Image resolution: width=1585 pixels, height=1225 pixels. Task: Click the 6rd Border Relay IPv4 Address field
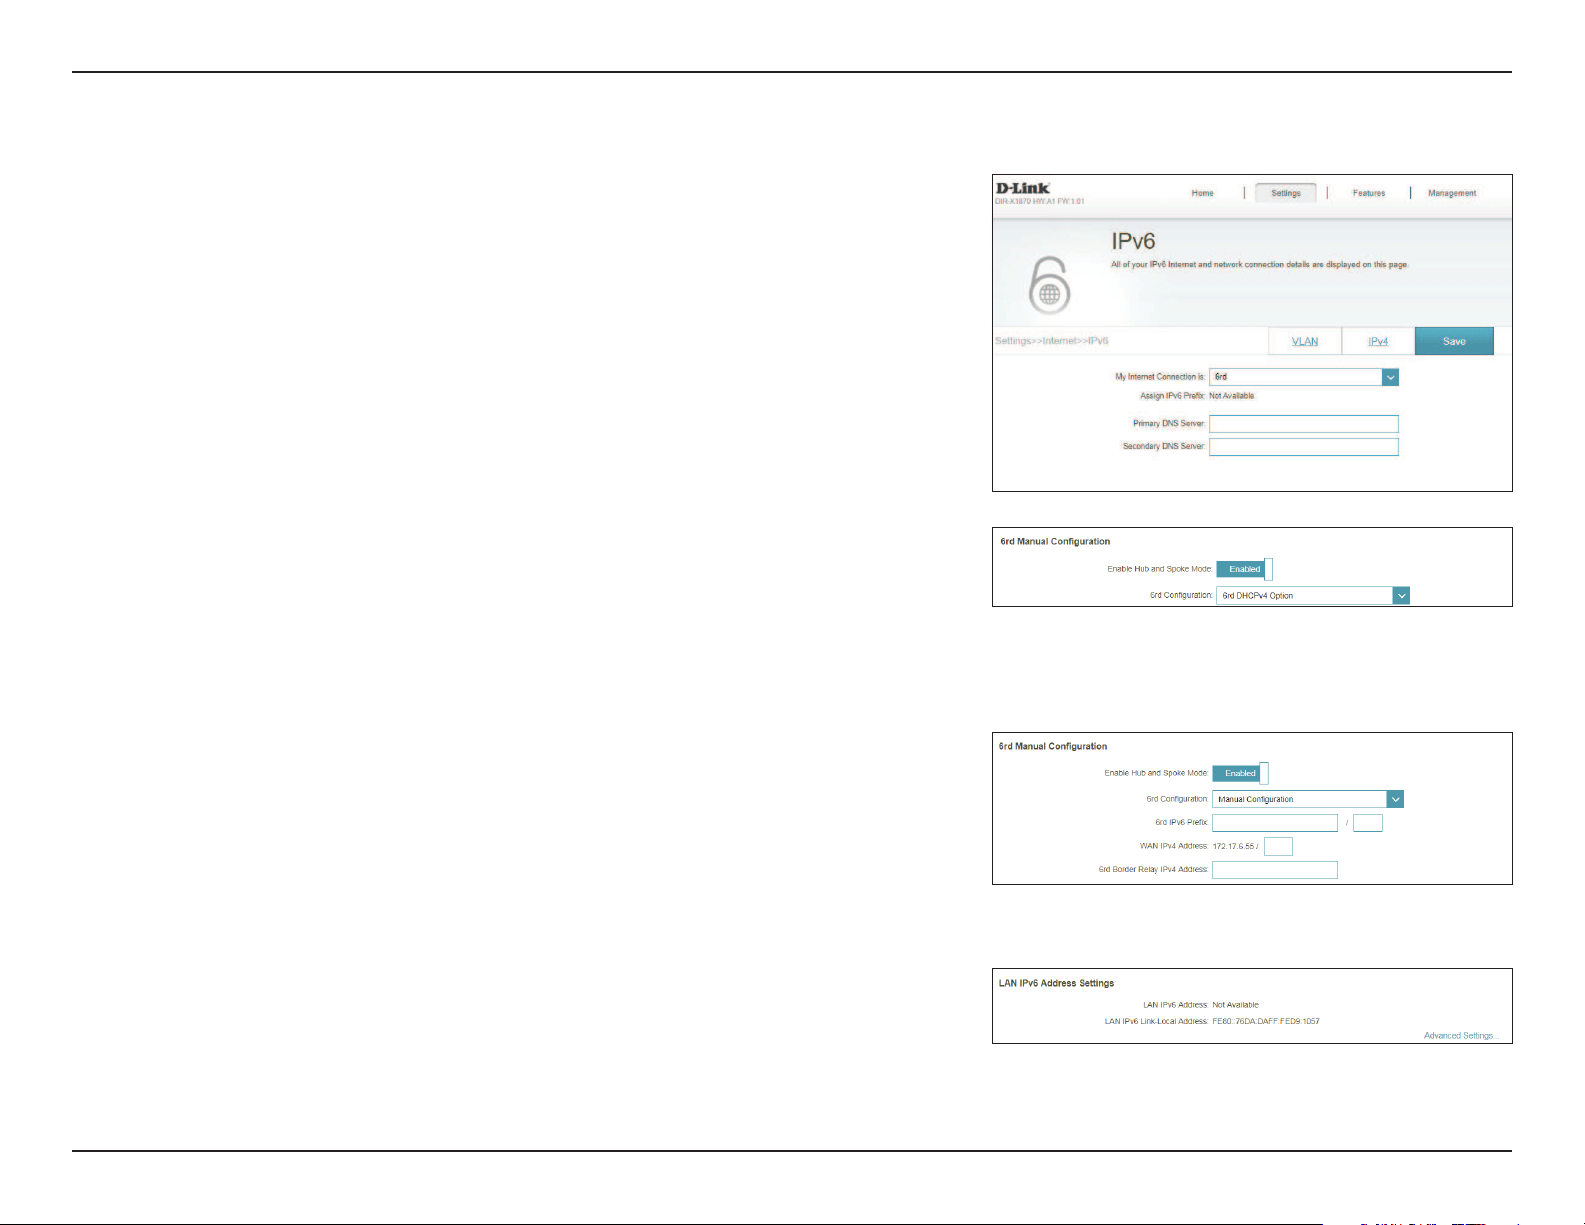(1275, 870)
